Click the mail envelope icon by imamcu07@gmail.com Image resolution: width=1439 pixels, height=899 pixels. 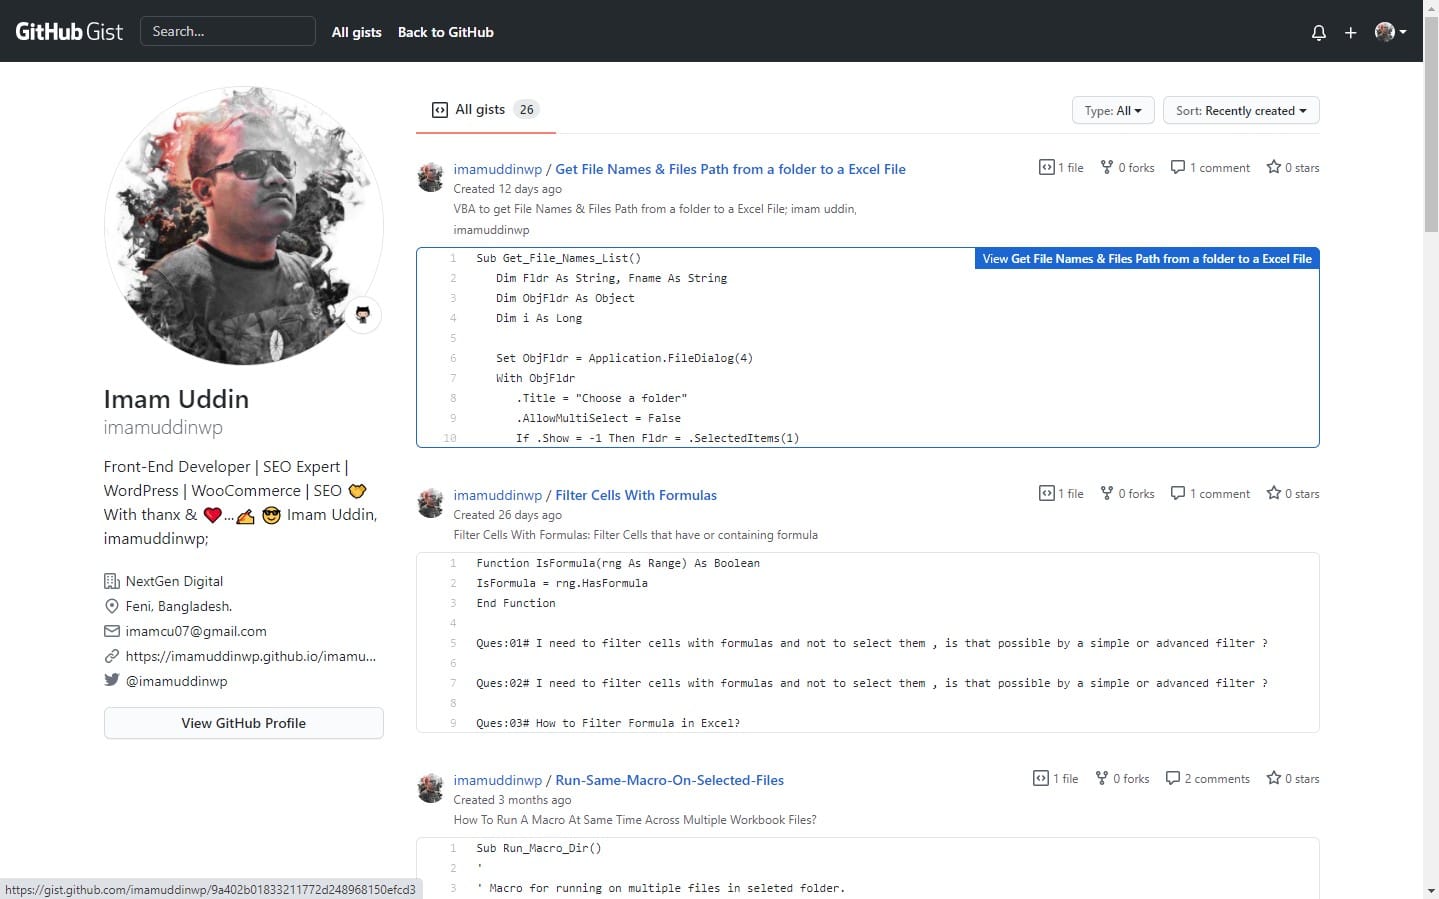tap(111, 631)
